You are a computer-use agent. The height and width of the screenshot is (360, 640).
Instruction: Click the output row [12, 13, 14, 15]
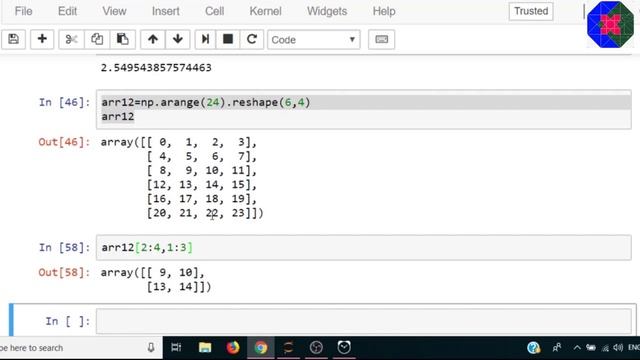point(202,184)
